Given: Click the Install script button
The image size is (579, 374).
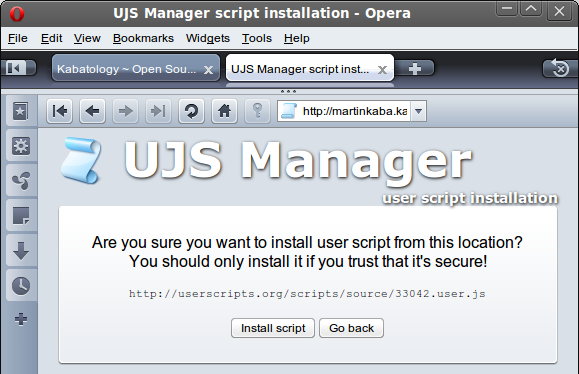Looking at the screenshot, I should (x=273, y=328).
